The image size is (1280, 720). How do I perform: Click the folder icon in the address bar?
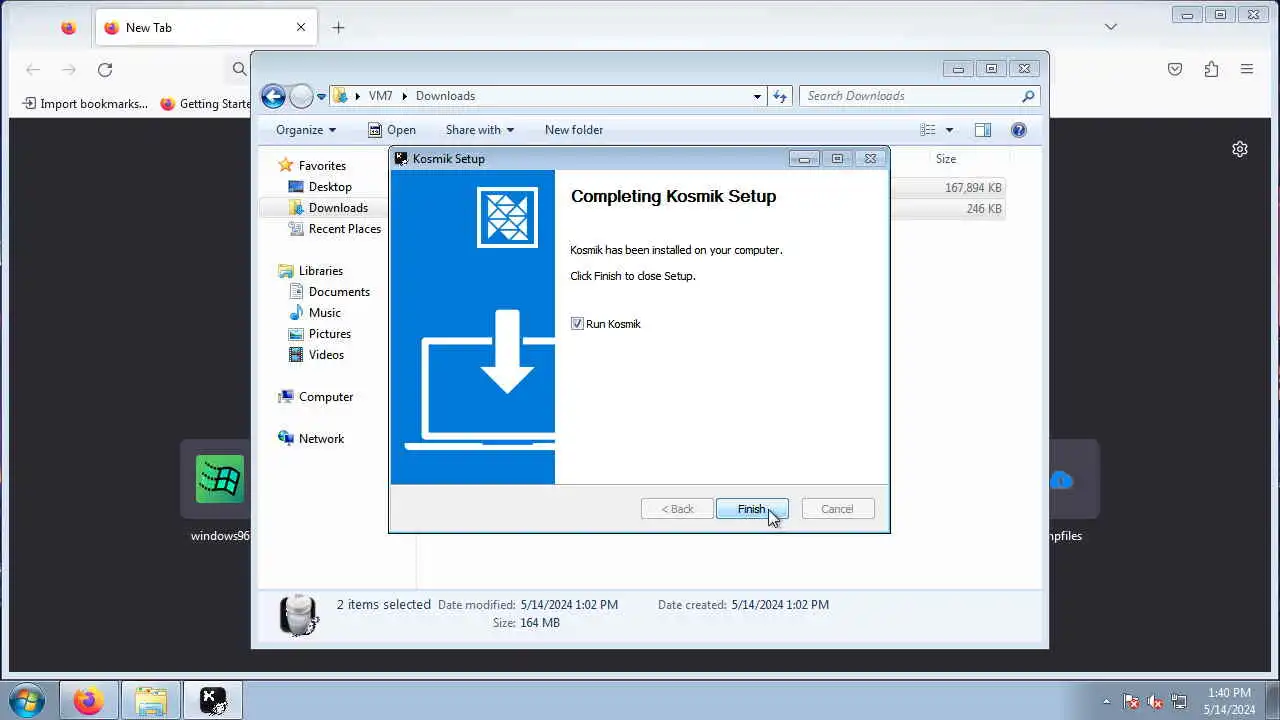click(x=341, y=96)
